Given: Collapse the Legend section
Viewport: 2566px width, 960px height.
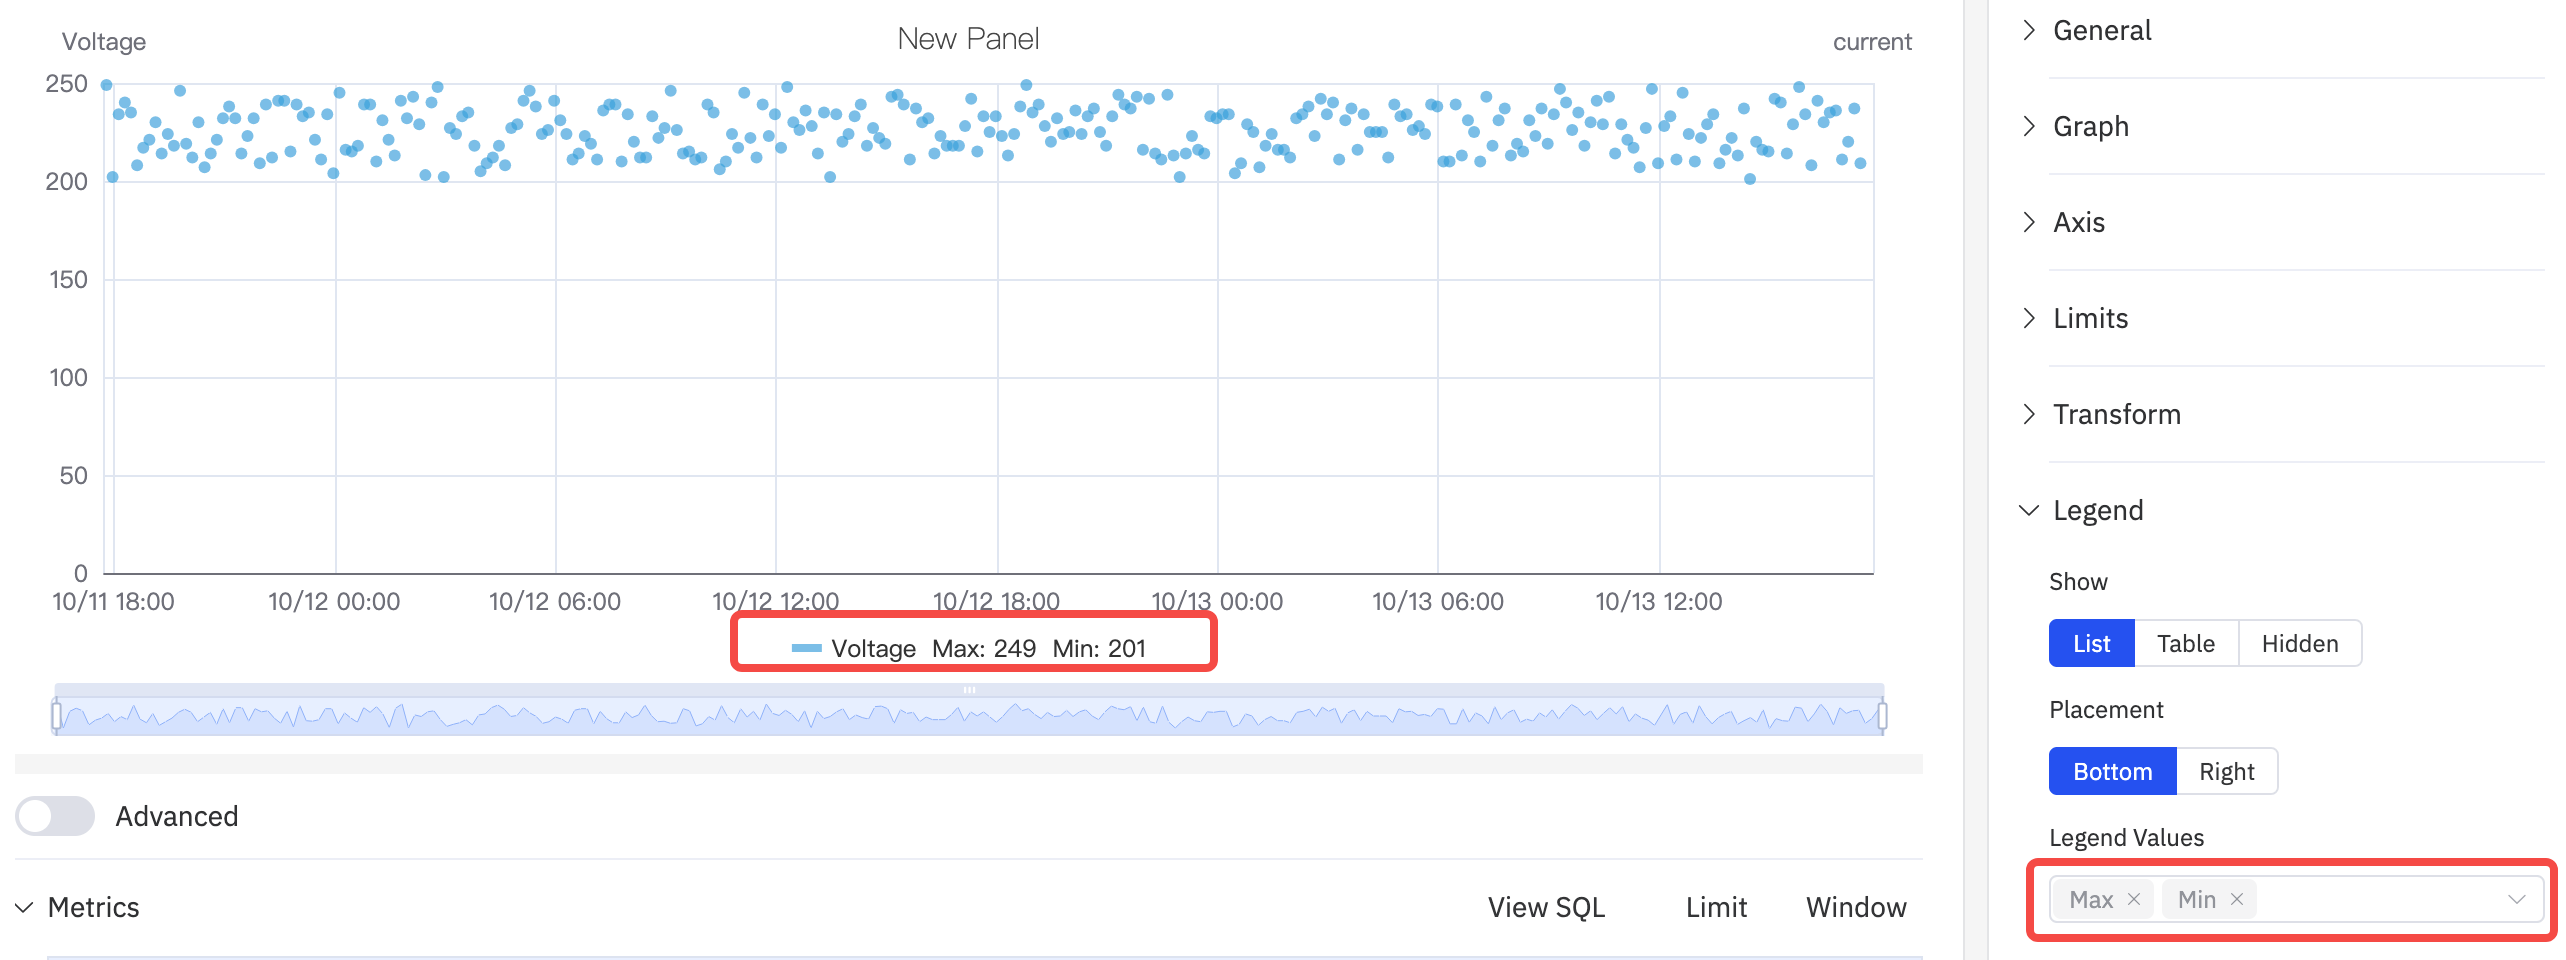Looking at the screenshot, I should pyautogui.click(x=2031, y=509).
